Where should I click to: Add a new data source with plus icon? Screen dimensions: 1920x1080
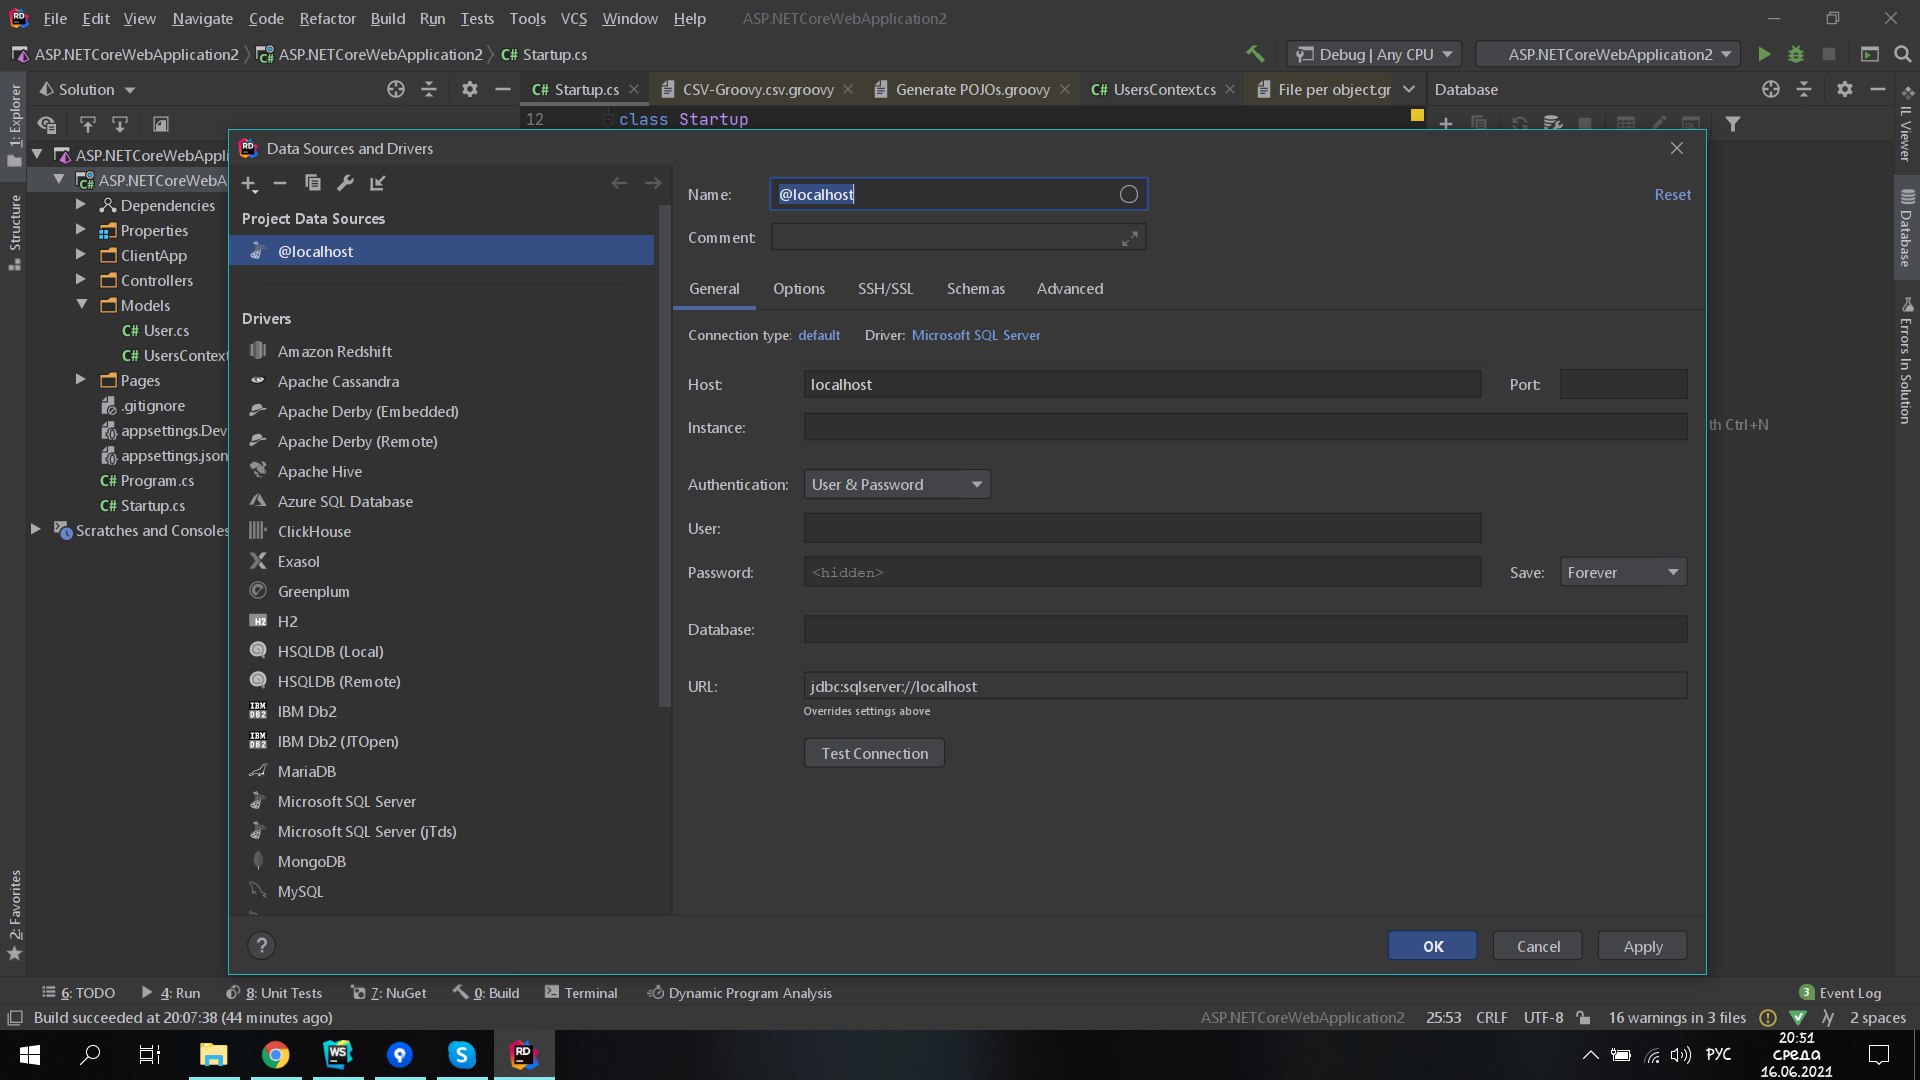[249, 183]
